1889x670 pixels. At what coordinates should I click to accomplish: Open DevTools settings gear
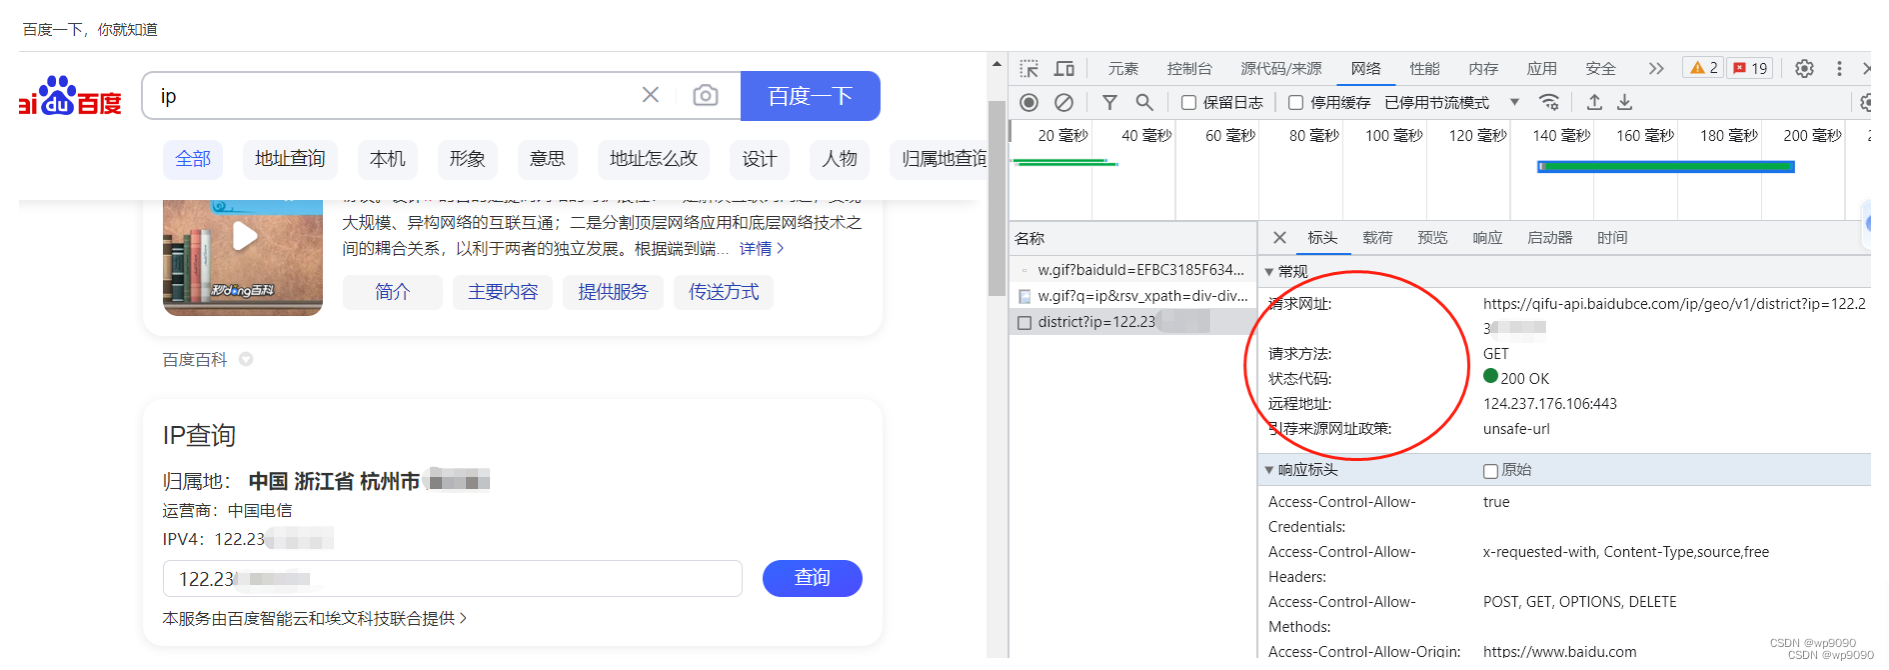coord(1804,68)
